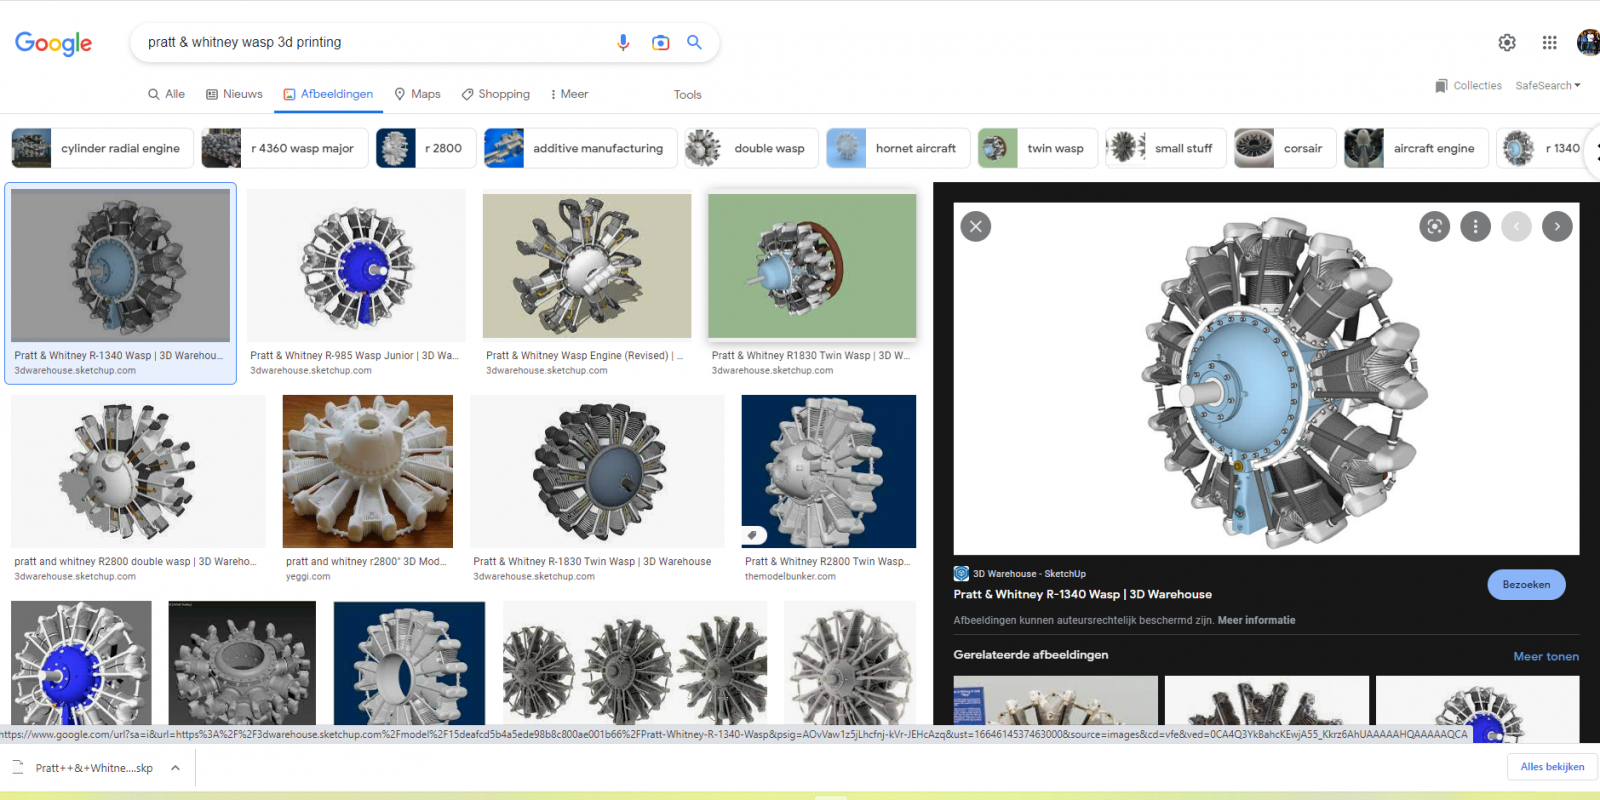Click yeggi.com source text
This screenshot has width=1600, height=800.
(308, 577)
